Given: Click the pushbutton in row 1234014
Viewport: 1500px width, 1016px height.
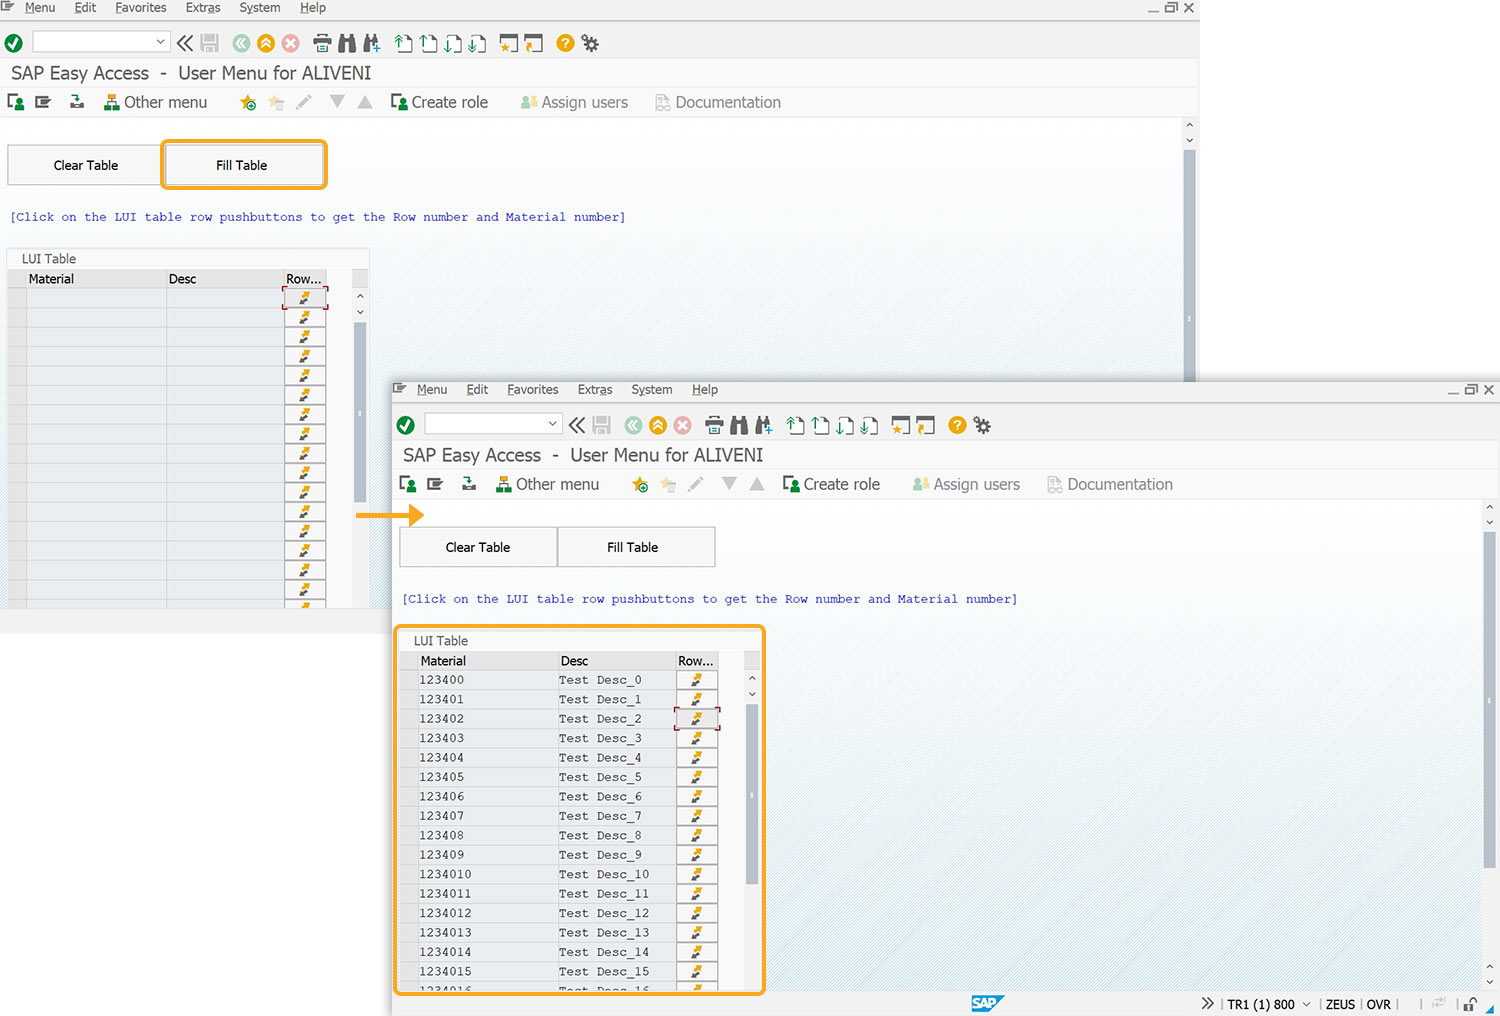Looking at the screenshot, I should [x=697, y=952].
